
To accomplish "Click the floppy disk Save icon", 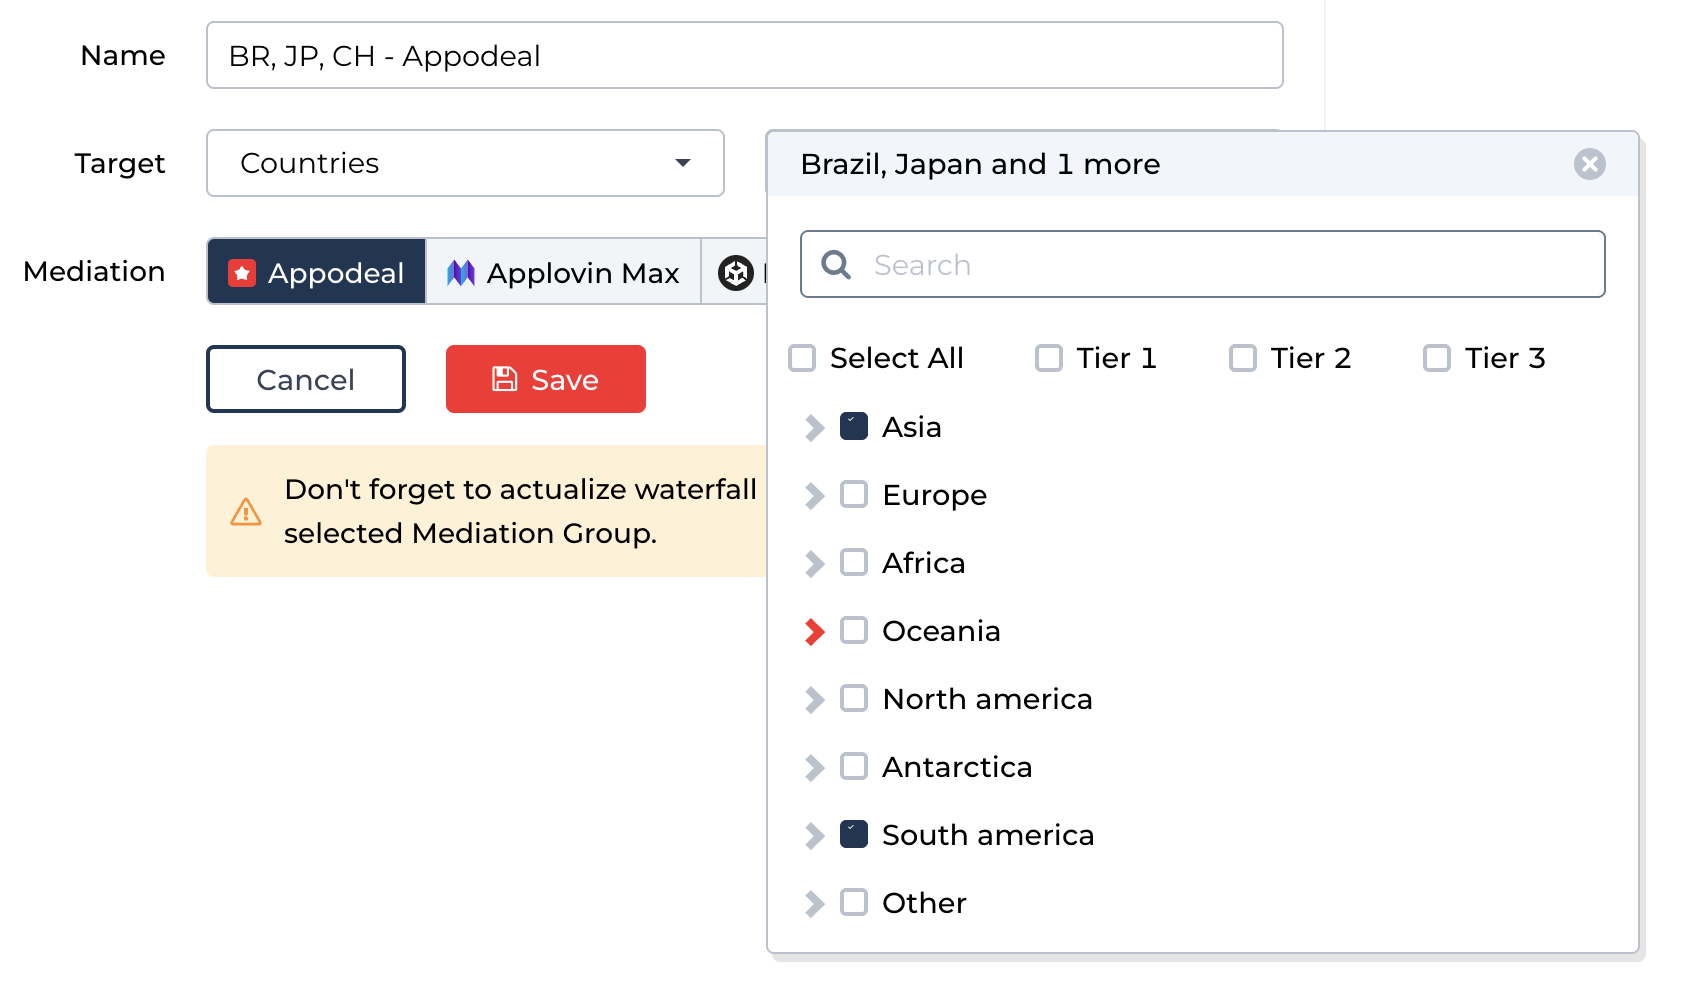I will (x=505, y=379).
